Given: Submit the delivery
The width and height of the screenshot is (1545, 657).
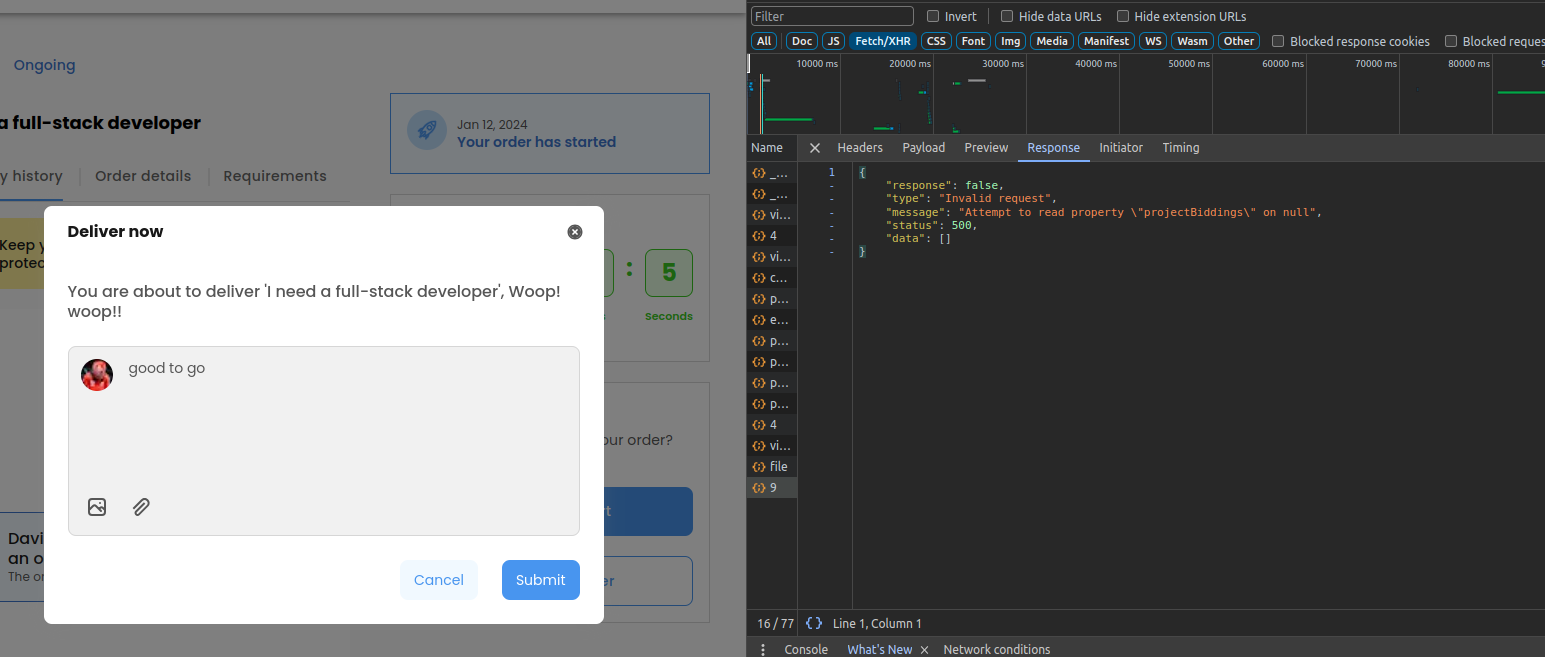Looking at the screenshot, I should [x=540, y=580].
